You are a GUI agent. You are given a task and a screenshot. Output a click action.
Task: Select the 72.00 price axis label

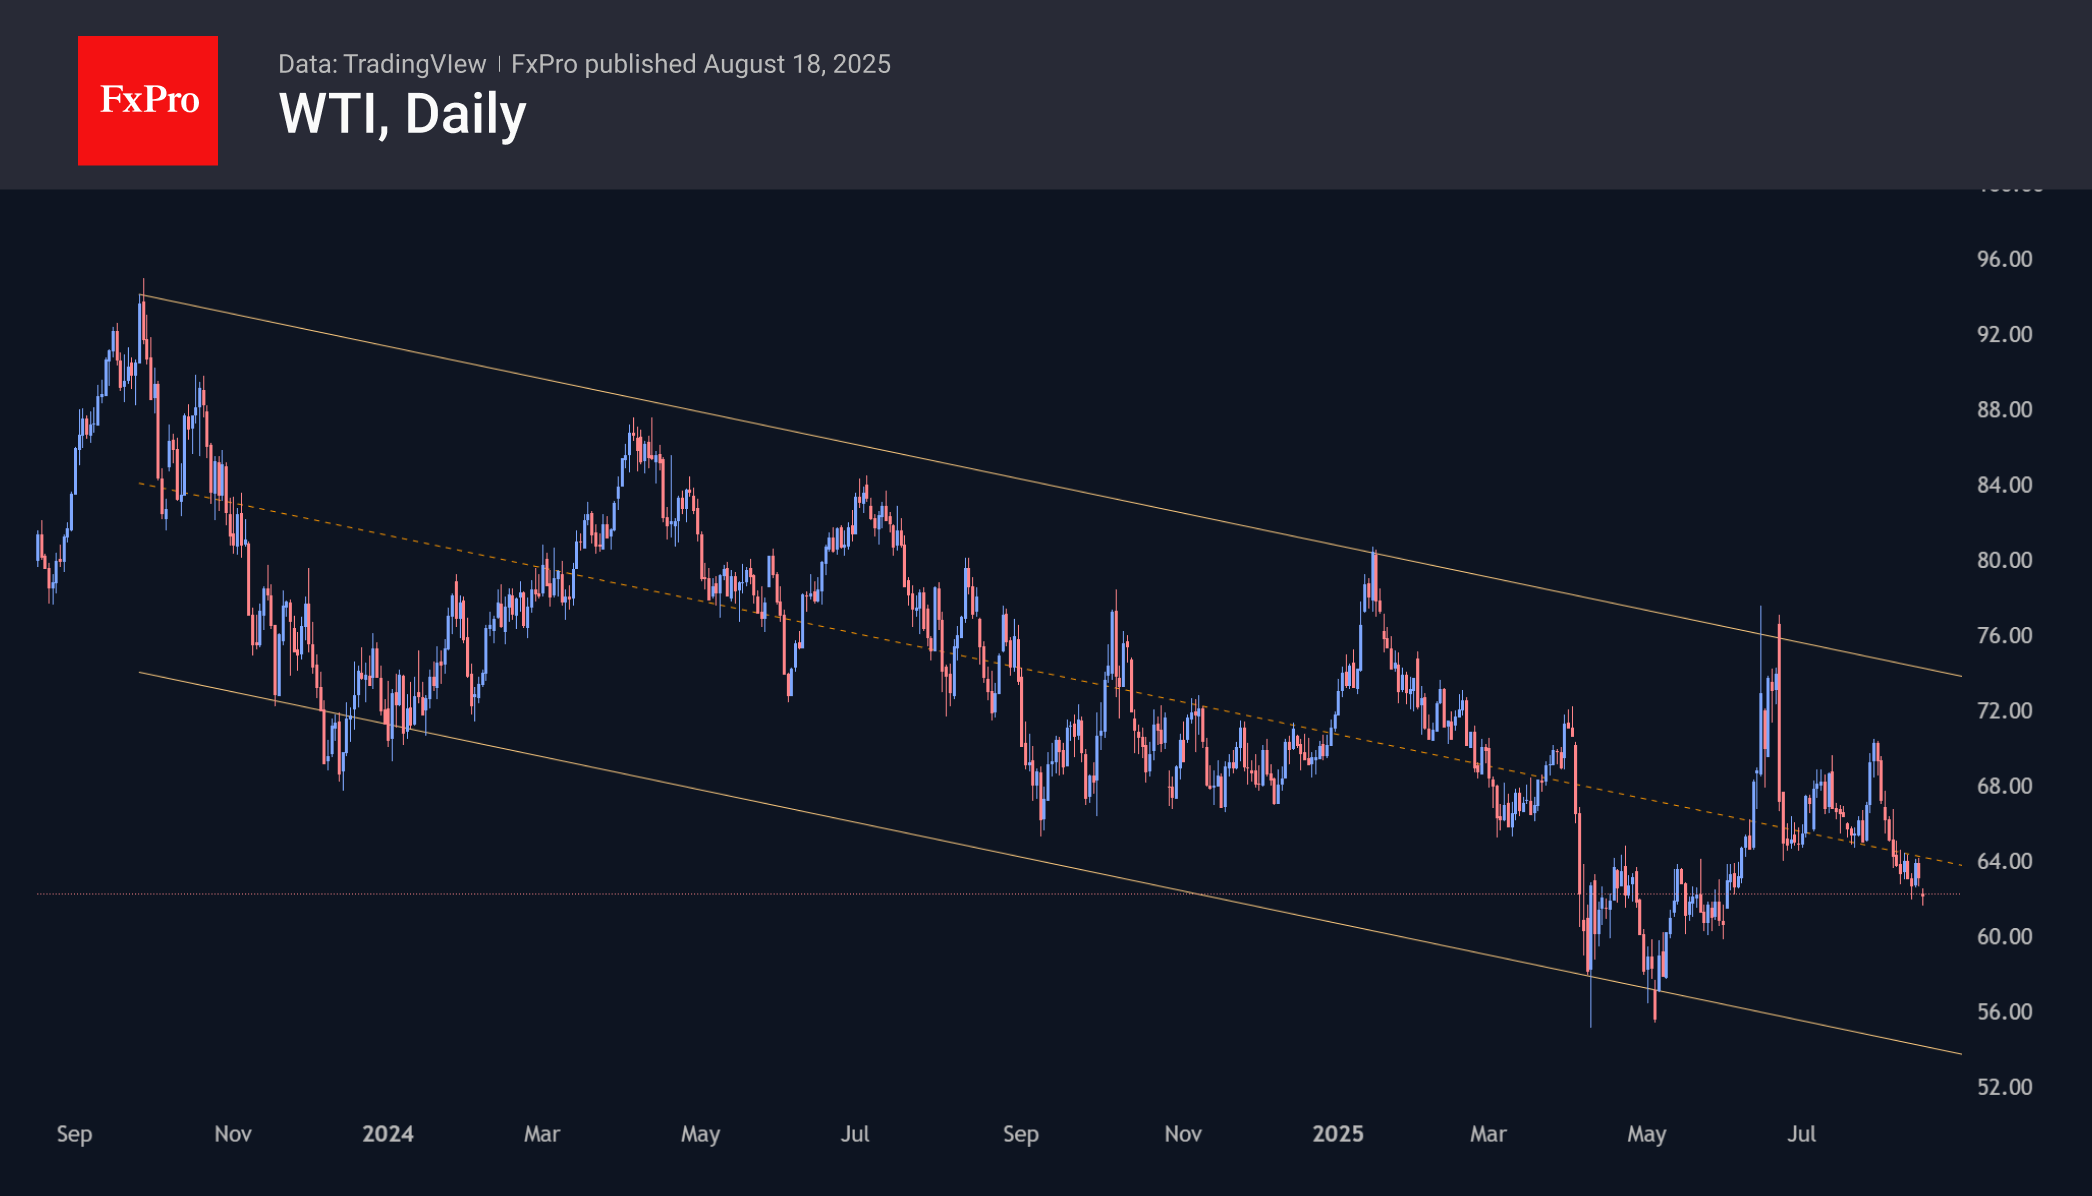2004,711
